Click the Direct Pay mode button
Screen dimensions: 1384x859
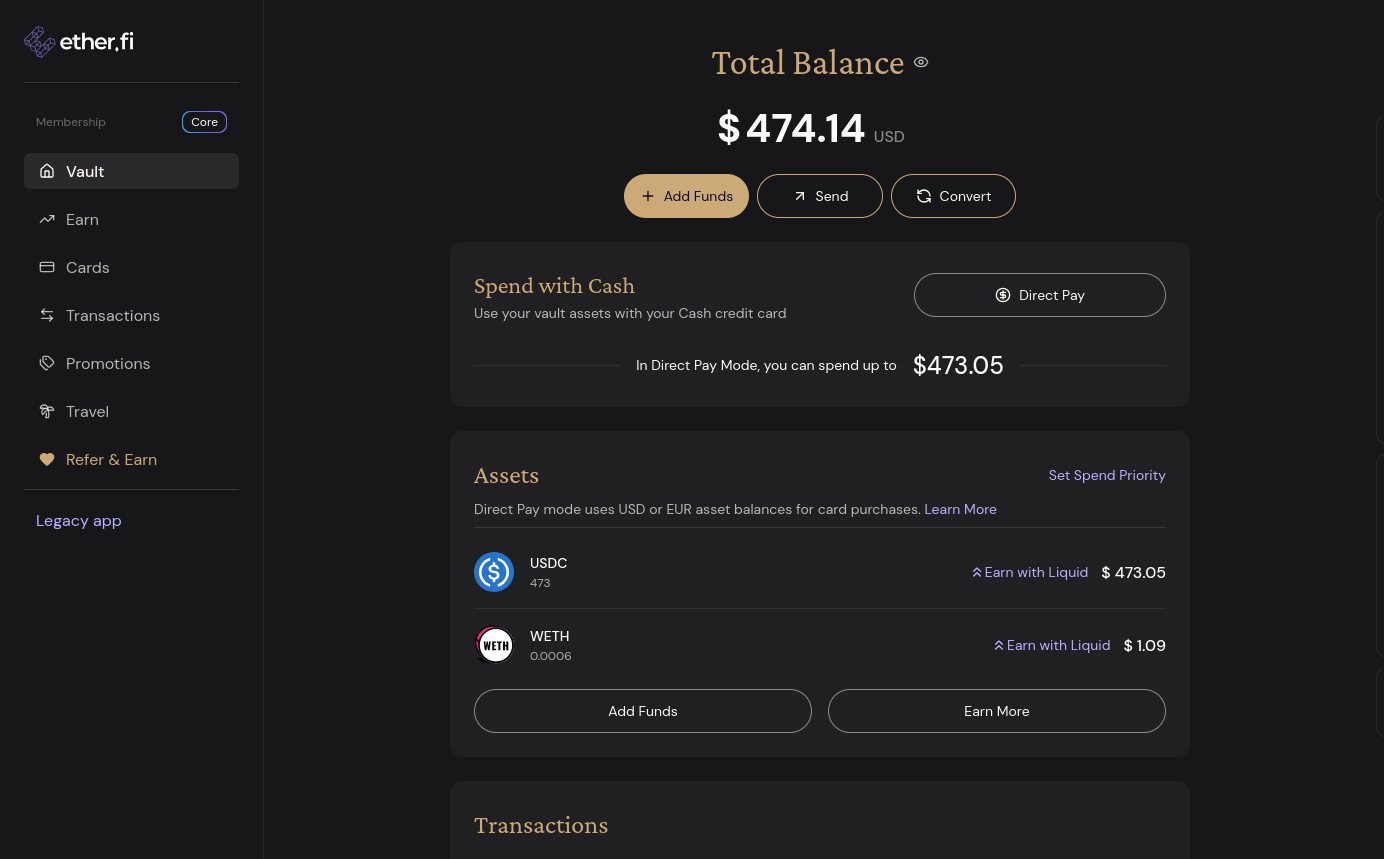click(1040, 295)
